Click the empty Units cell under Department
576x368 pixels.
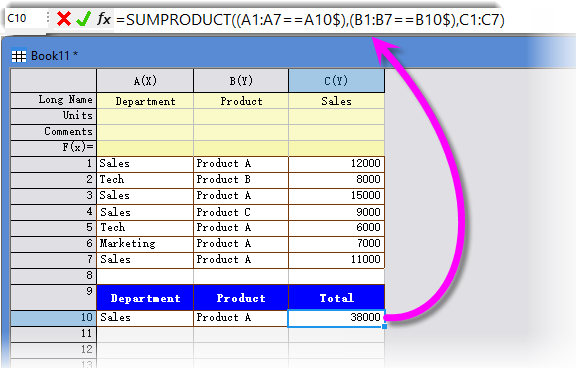click(145, 116)
